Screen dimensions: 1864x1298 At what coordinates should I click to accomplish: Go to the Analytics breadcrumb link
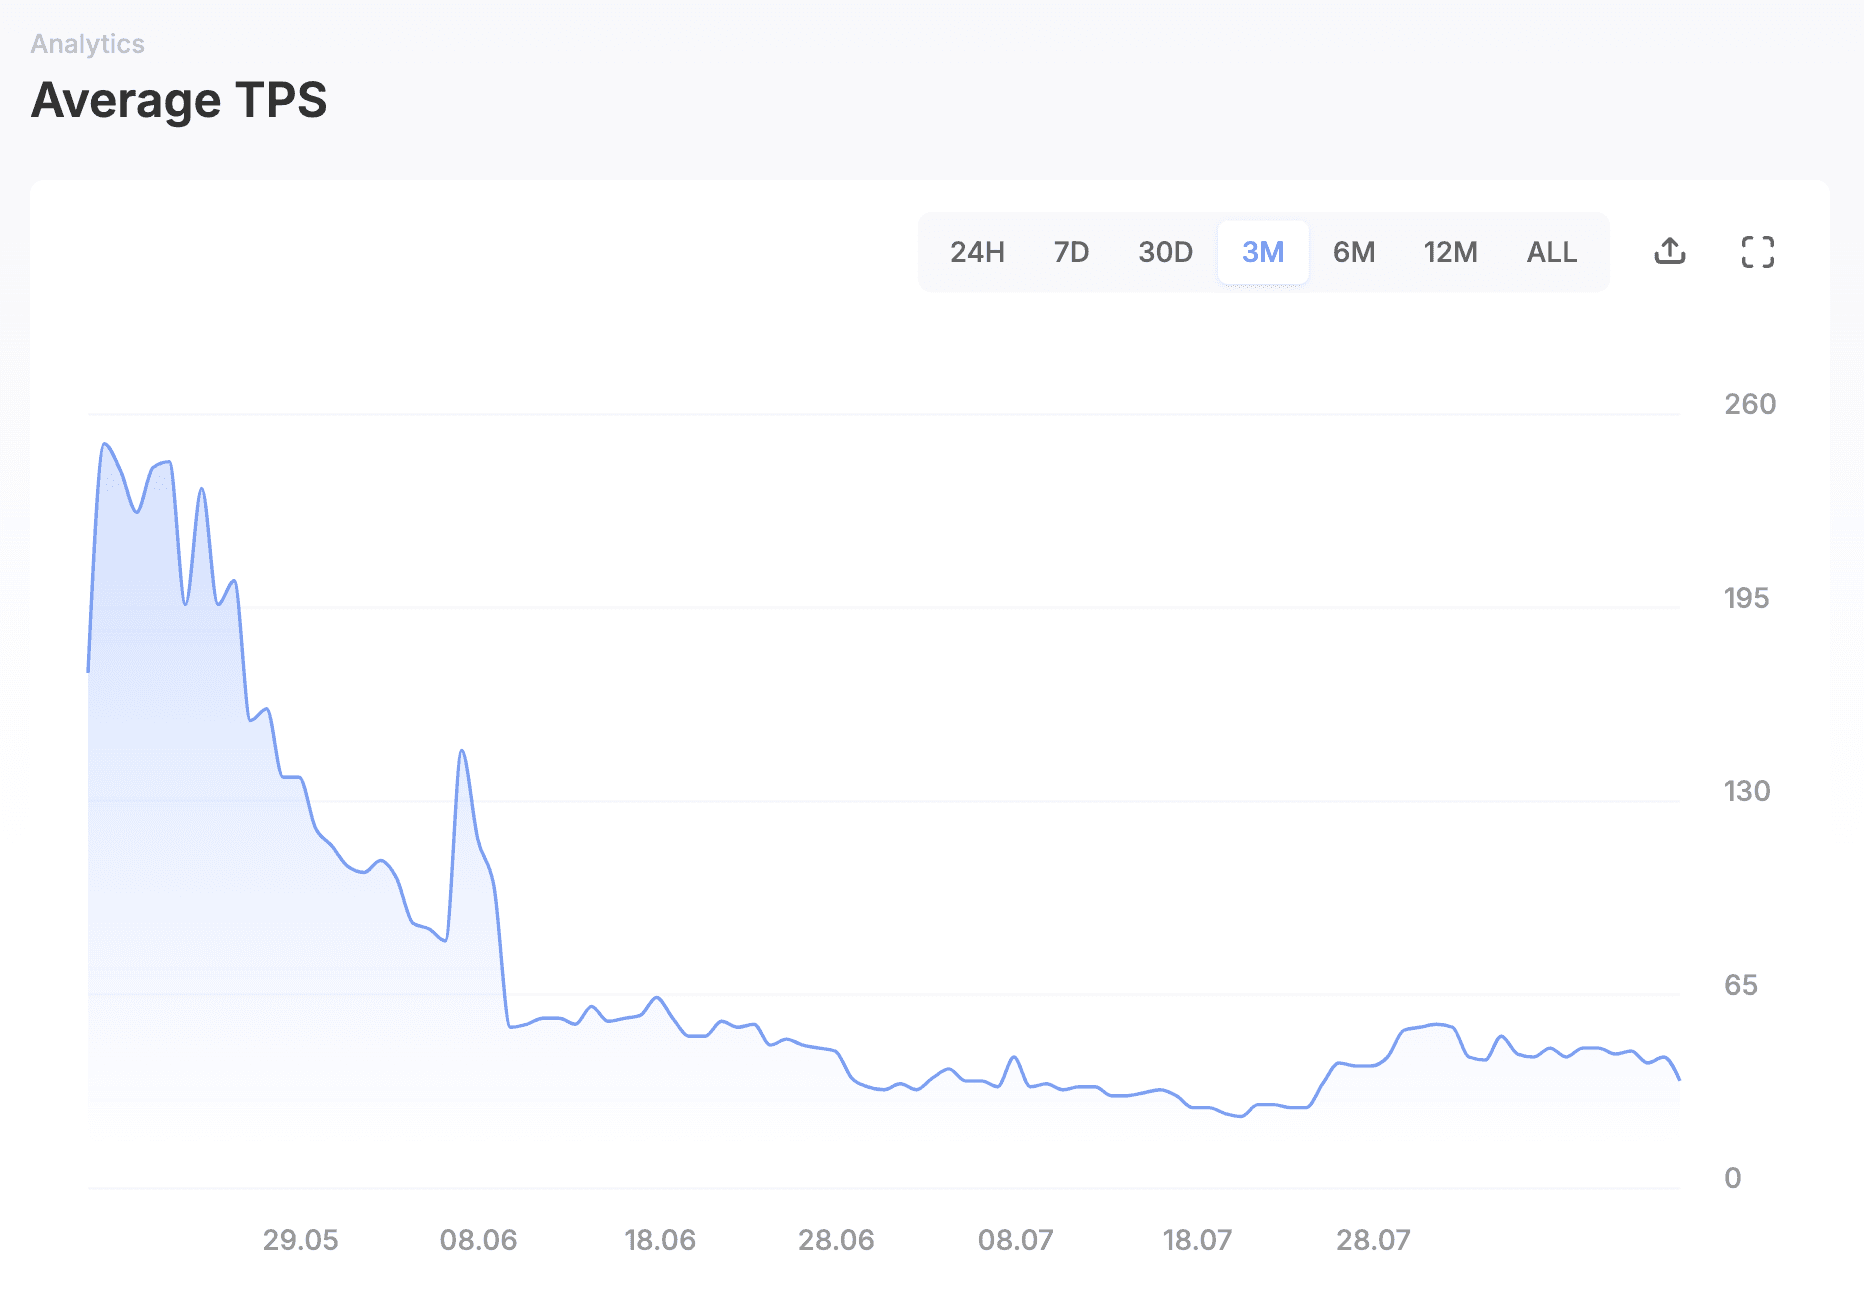coord(87,44)
